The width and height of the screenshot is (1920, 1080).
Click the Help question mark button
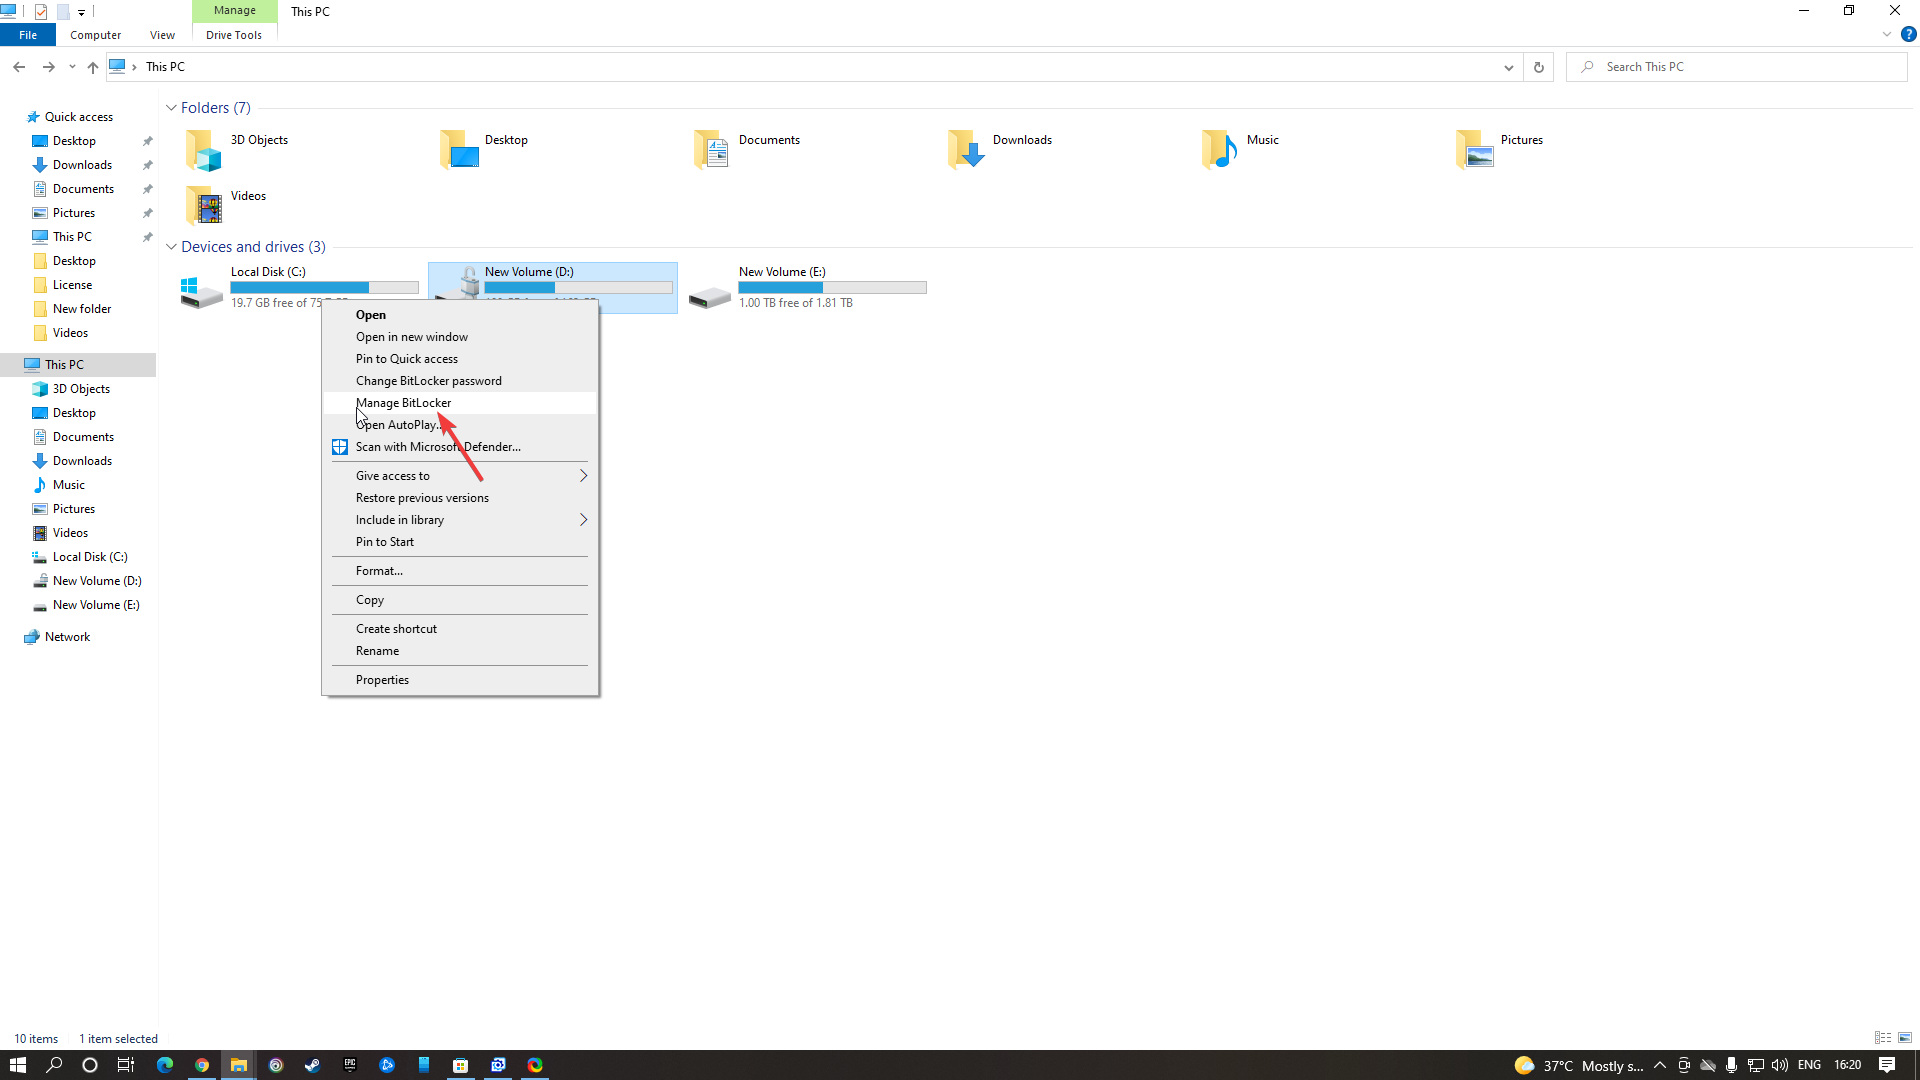tap(1910, 34)
